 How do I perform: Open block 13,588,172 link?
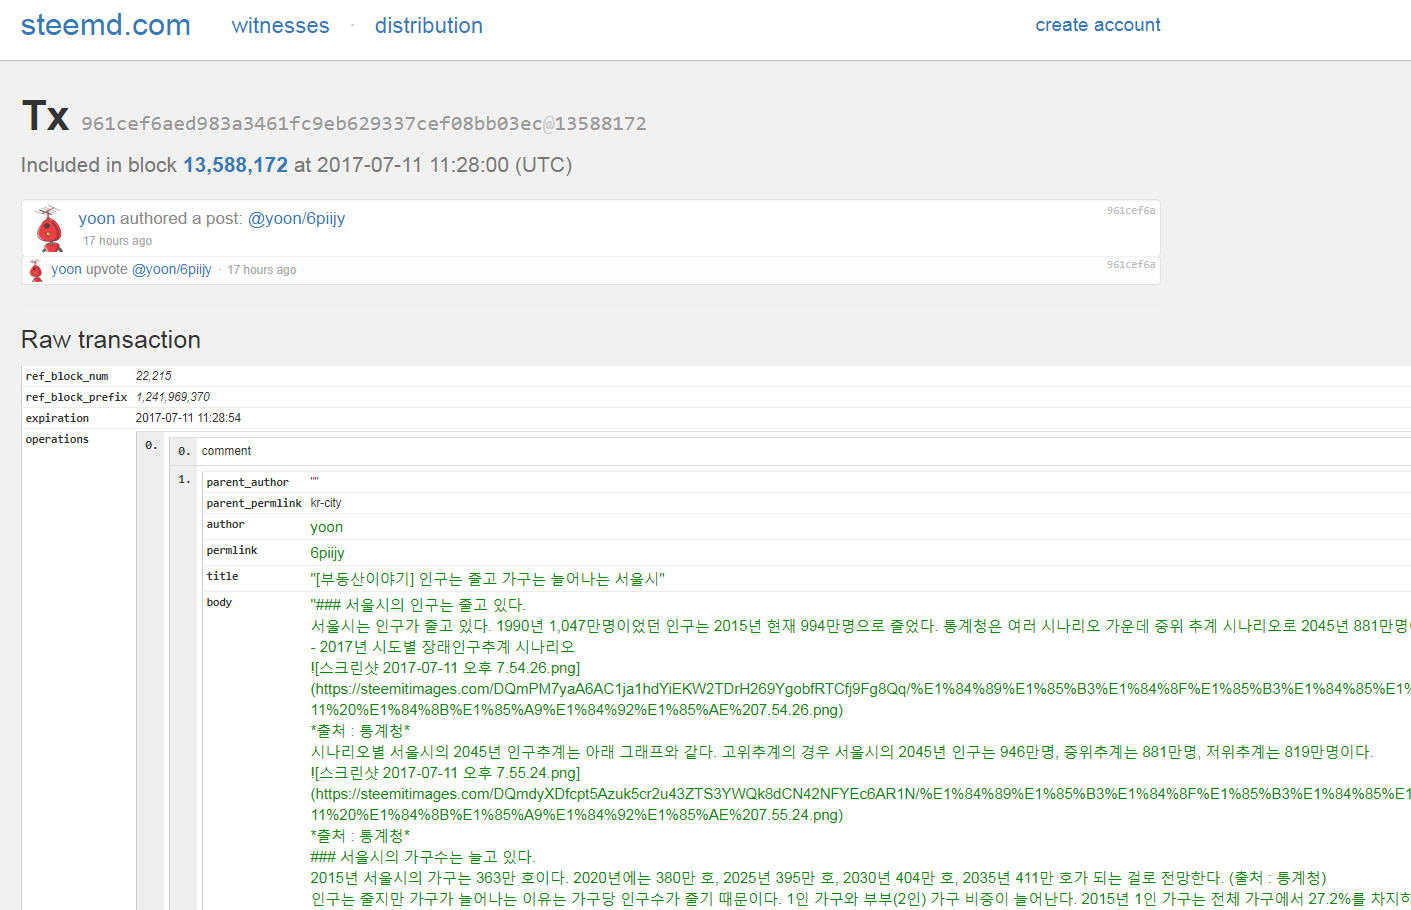(235, 165)
